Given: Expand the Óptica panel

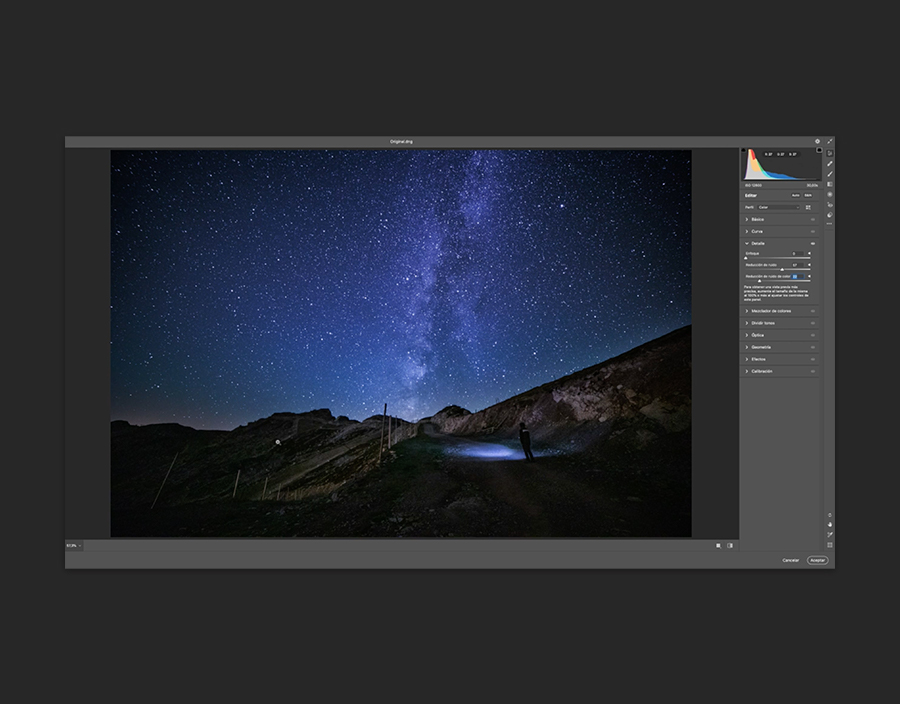Looking at the screenshot, I should click(747, 335).
